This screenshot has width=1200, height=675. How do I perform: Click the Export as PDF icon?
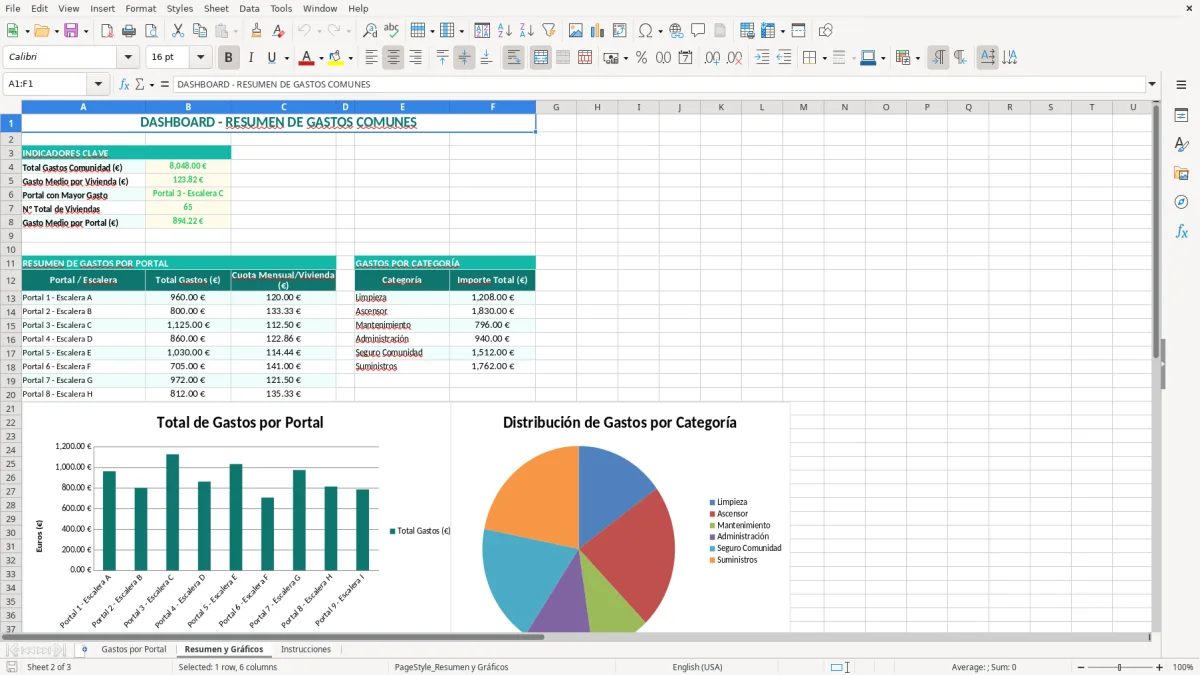pos(106,31)
